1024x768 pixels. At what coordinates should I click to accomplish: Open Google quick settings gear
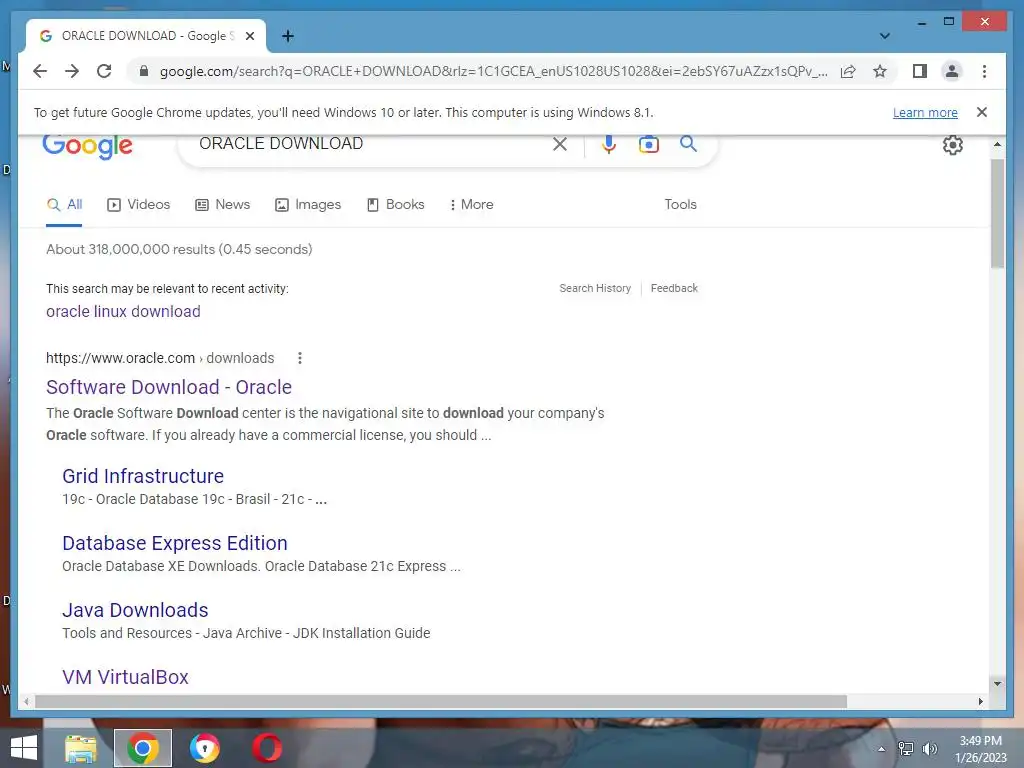coord(952,145)
